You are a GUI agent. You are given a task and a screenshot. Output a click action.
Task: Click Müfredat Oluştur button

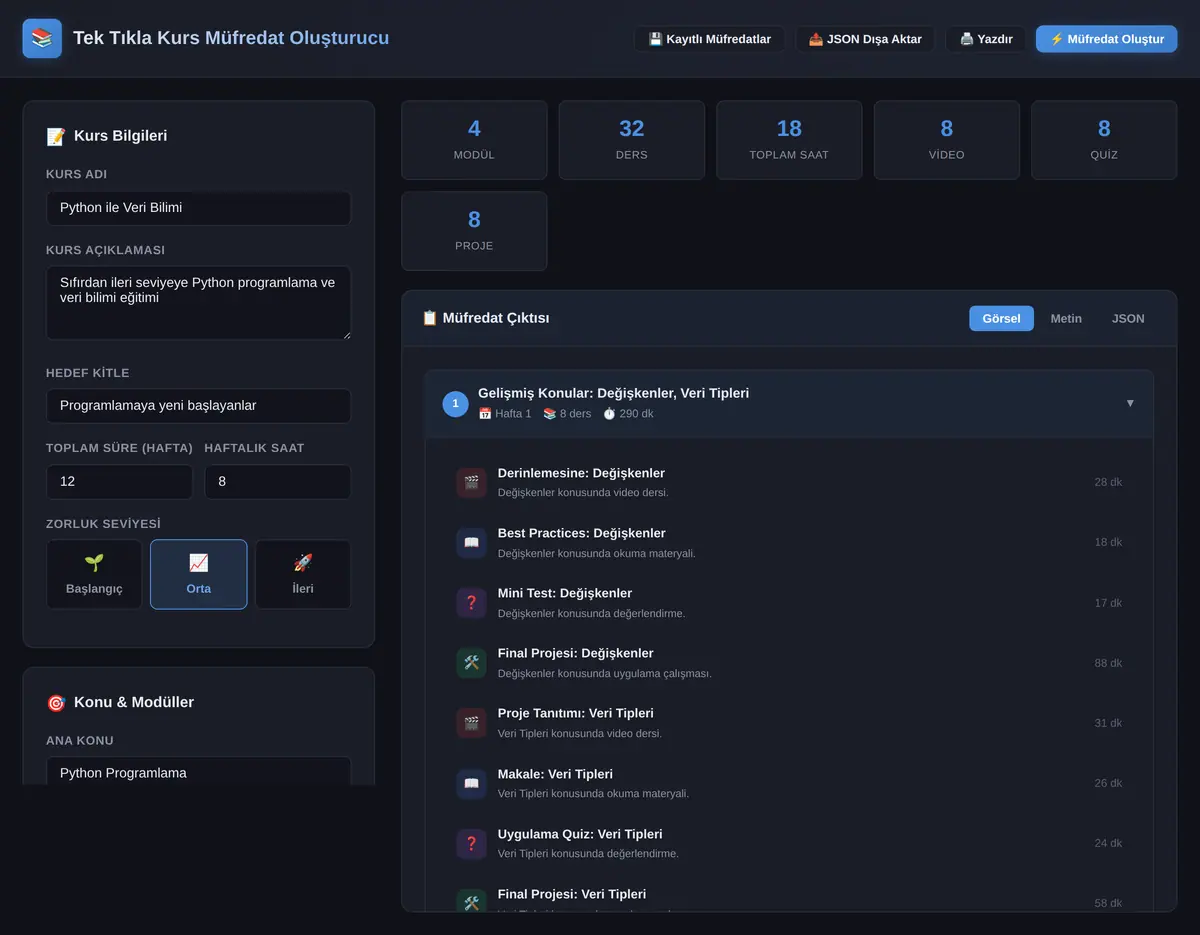click(x=1106, y=39)
